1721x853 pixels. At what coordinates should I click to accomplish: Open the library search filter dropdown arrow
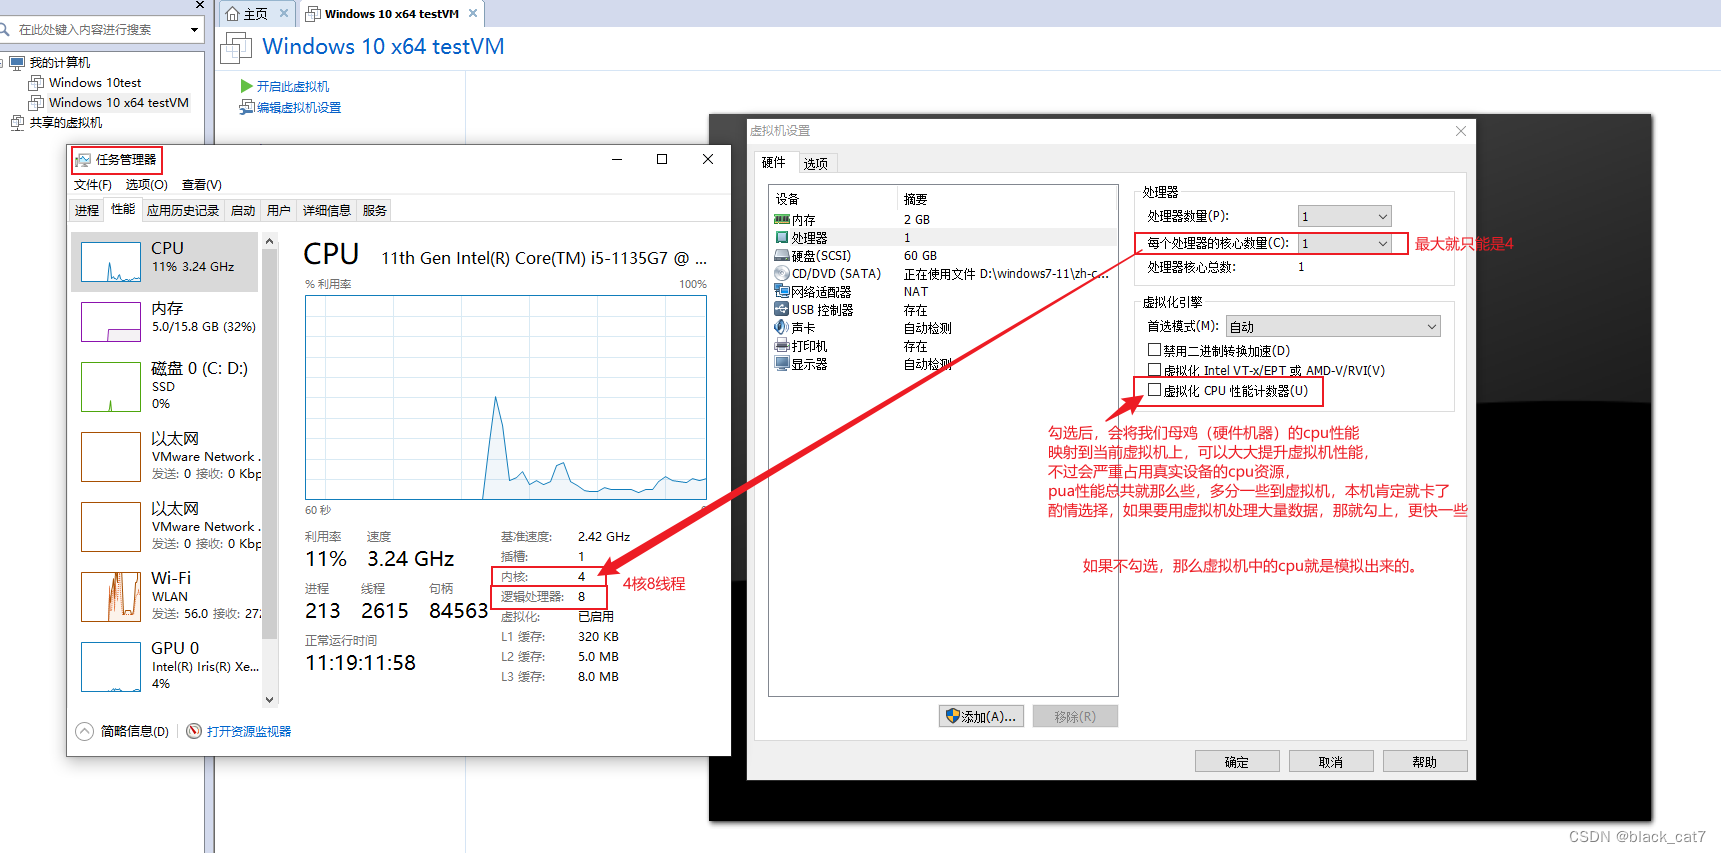point(194,30)
